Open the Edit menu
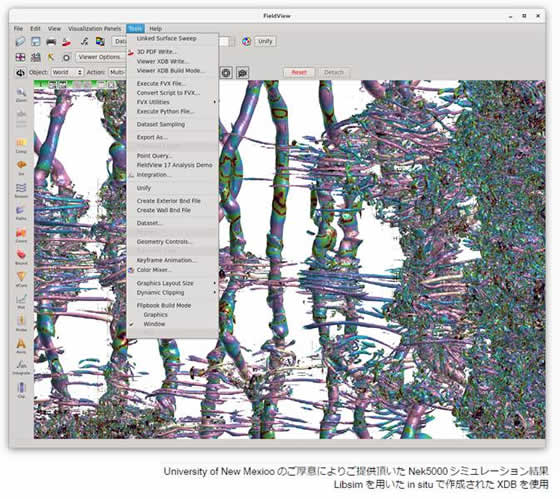560x499 pixels. coord(35,29)
